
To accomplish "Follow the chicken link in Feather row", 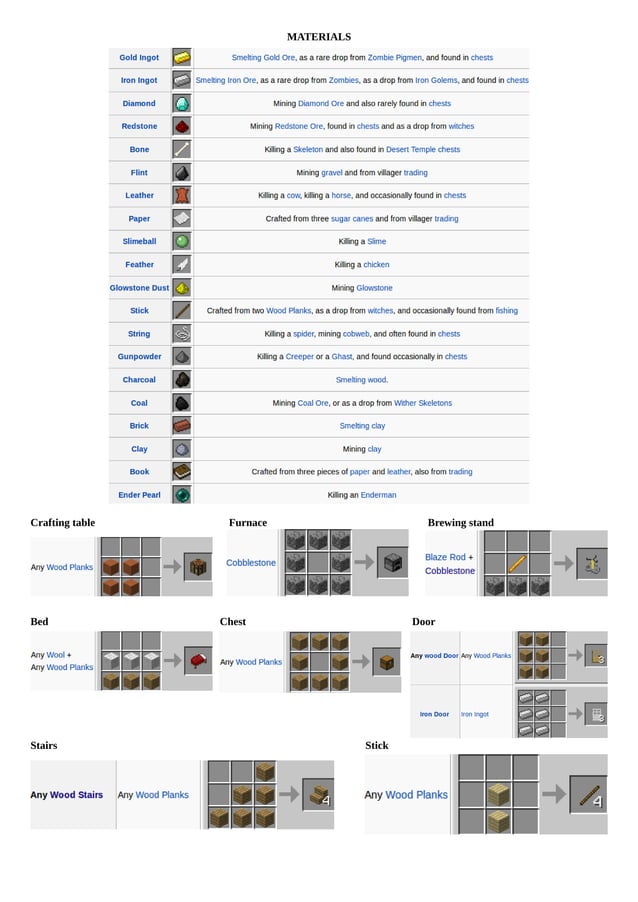I will [376, 265].
